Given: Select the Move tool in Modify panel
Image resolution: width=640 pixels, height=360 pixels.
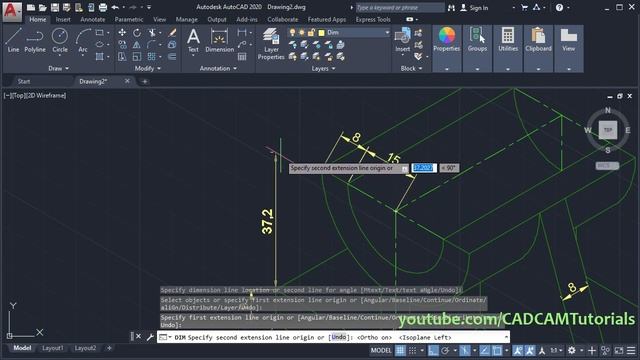Looking at the screenshot, I should point(122,33).
